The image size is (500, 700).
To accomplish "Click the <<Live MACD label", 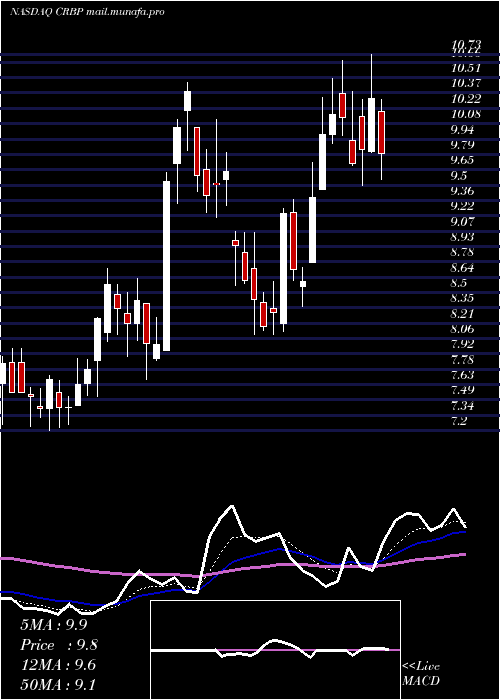I will 421,673.
